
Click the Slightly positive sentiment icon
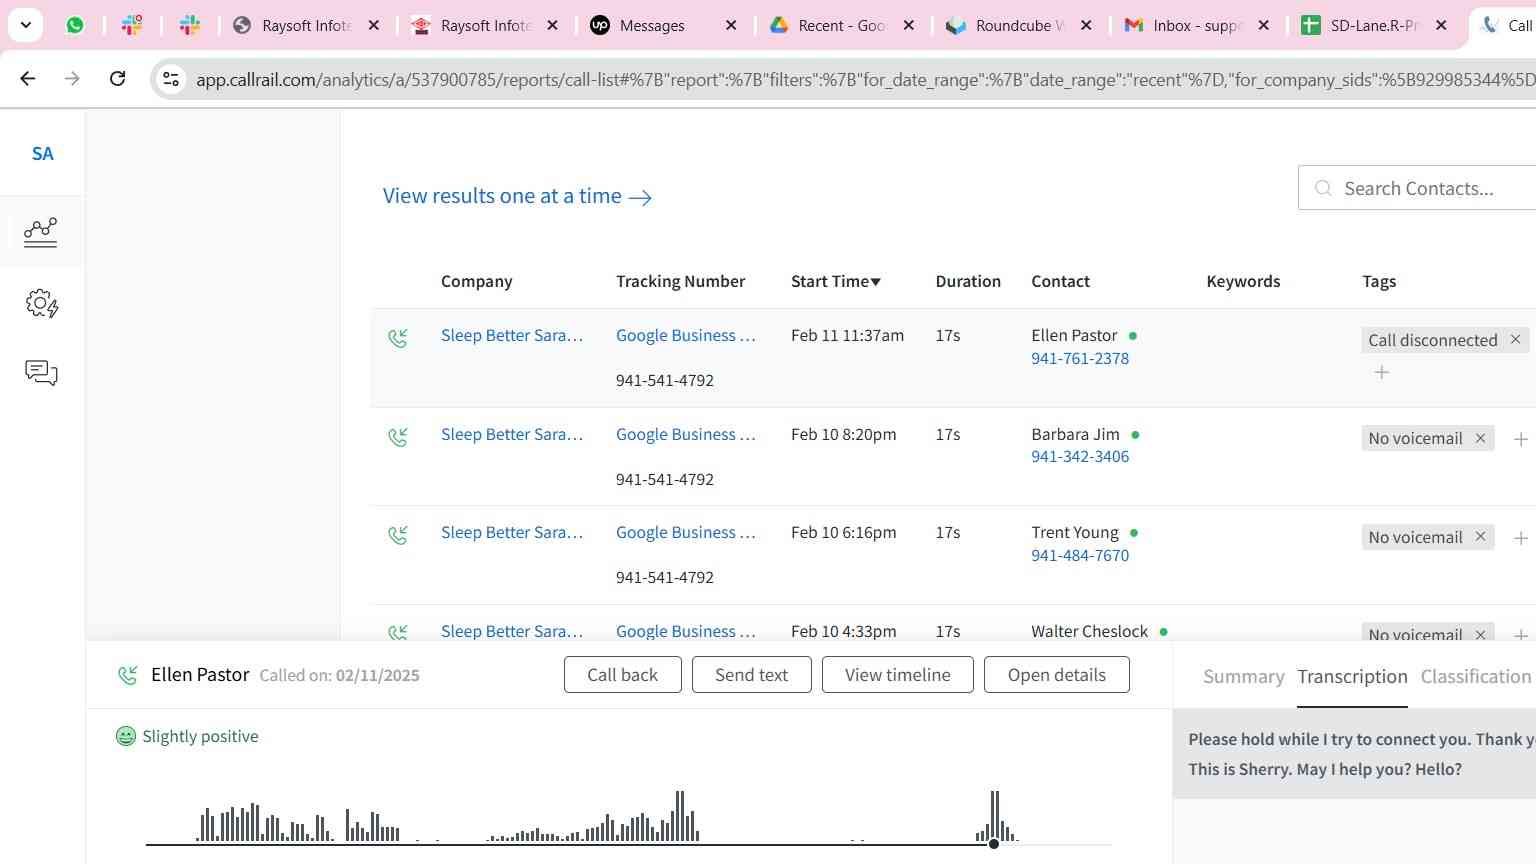click(x=126, y=736)
